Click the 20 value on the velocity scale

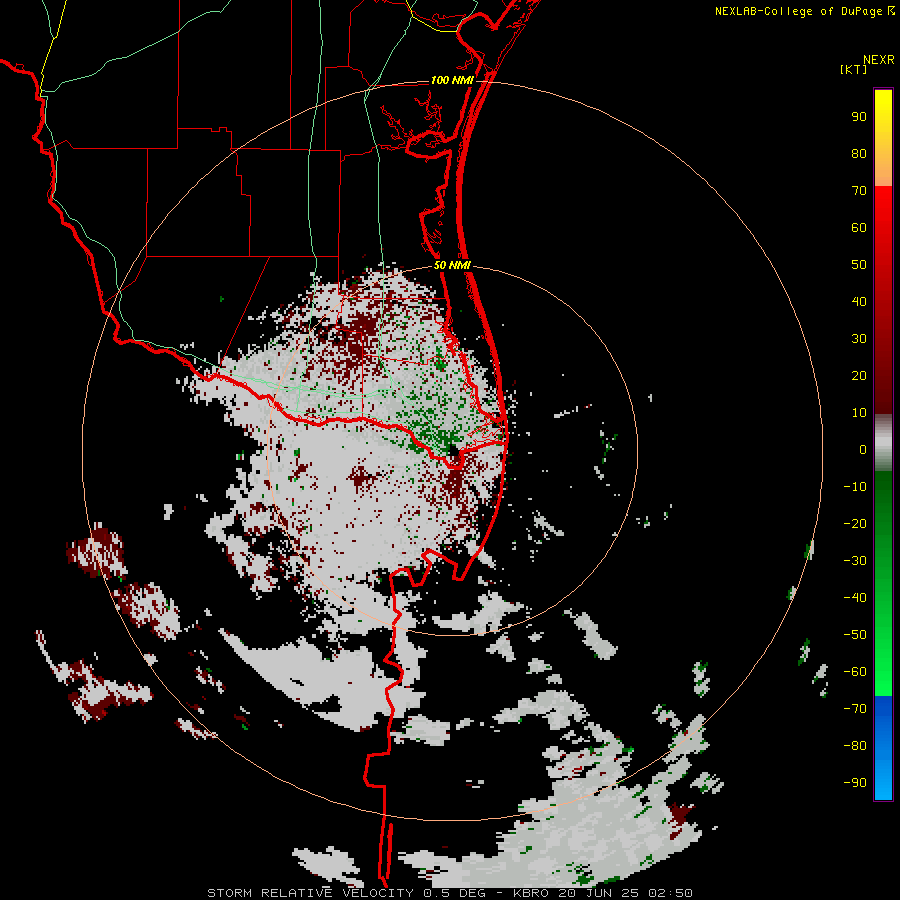859,376
